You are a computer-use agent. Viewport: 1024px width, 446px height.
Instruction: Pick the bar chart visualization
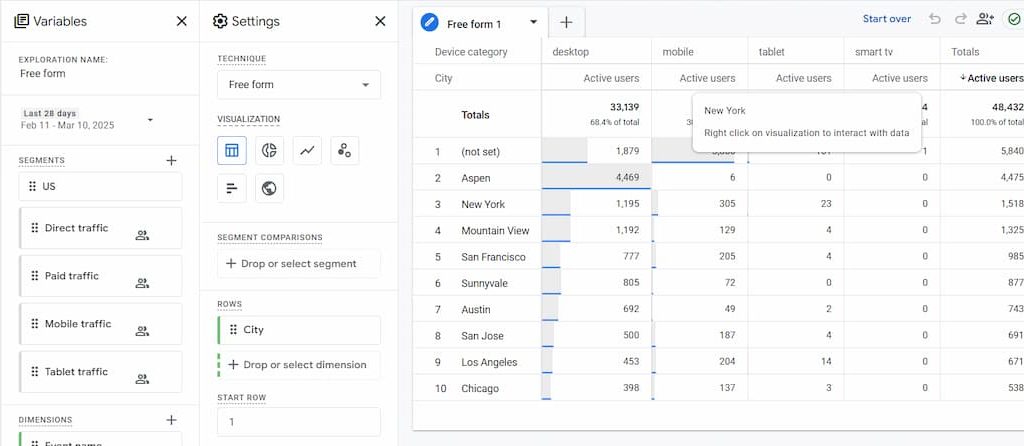point(232,188)
